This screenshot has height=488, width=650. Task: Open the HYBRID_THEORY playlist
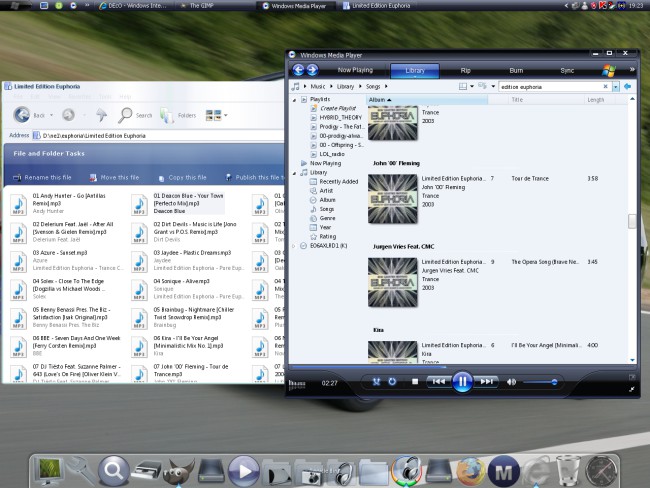pyautogui.click(x=340, y=117)
